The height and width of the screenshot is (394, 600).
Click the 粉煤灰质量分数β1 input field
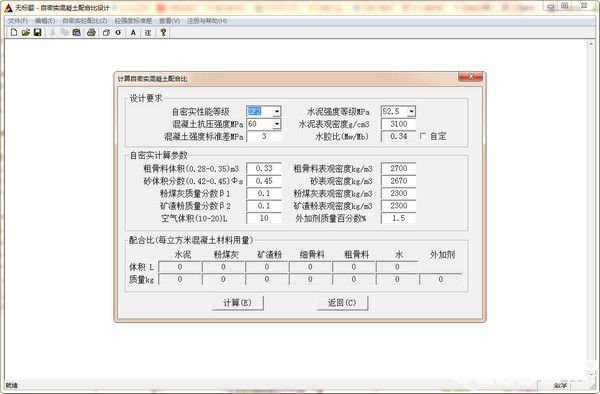[x=264, y=193]
